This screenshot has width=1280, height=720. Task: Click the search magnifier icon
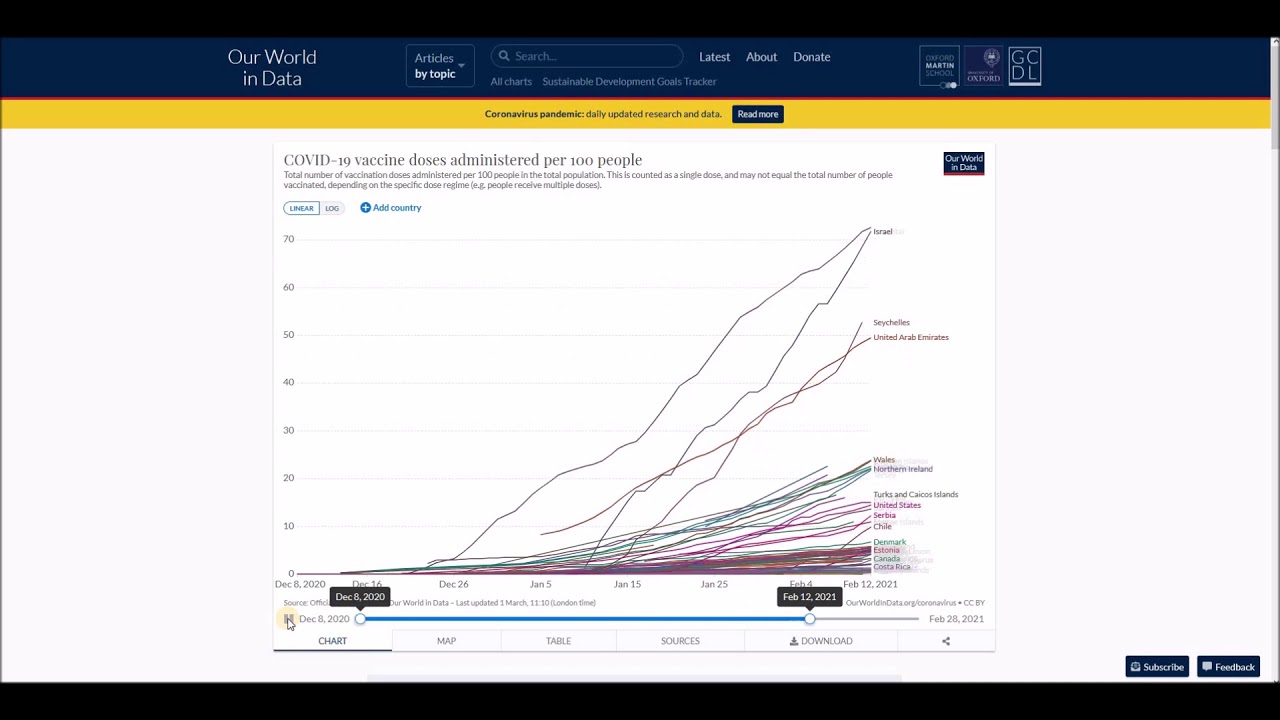504,57
